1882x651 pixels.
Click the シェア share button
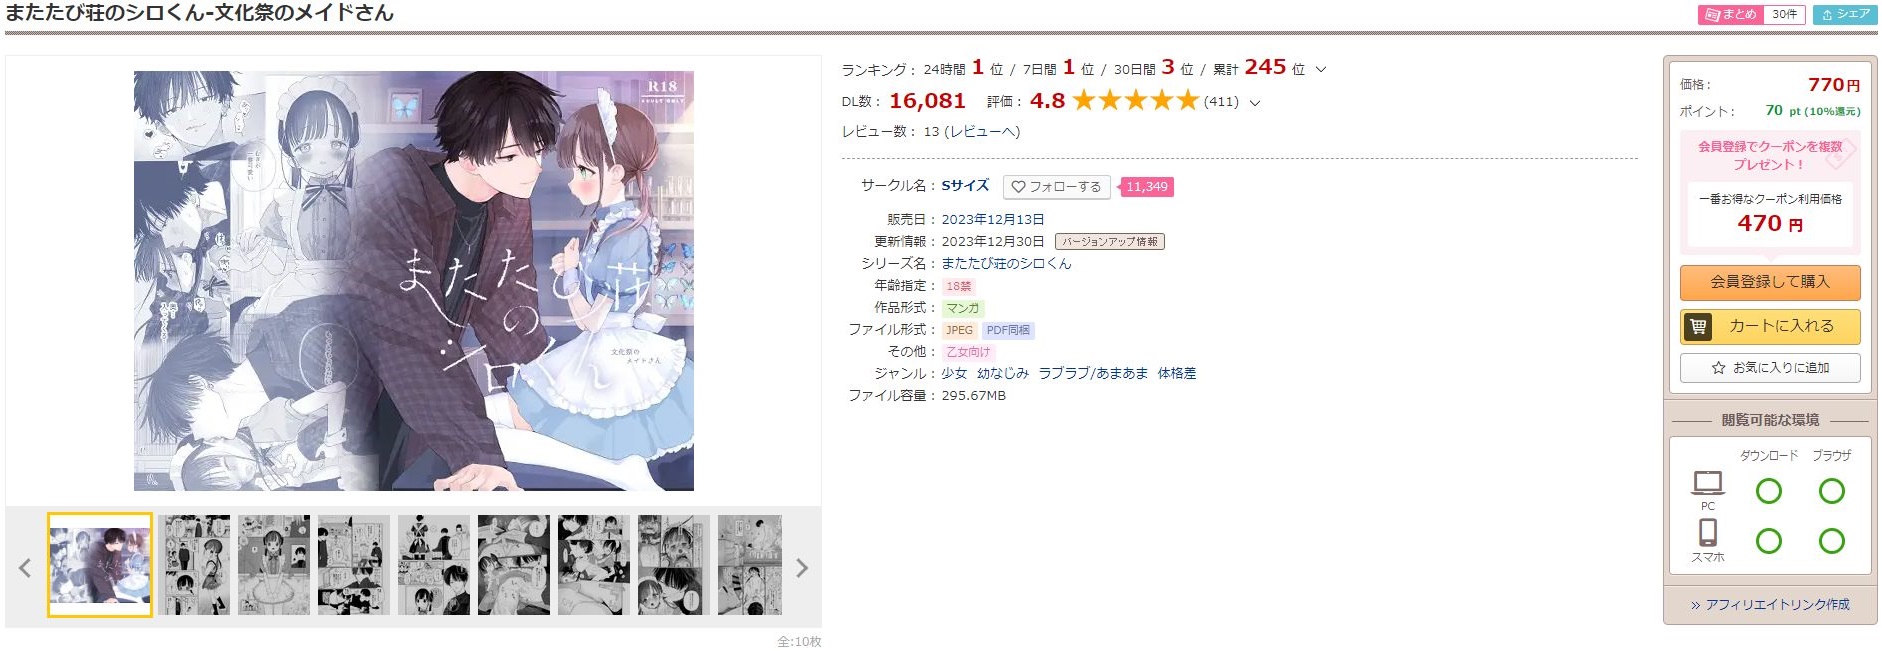(1845, 14)
